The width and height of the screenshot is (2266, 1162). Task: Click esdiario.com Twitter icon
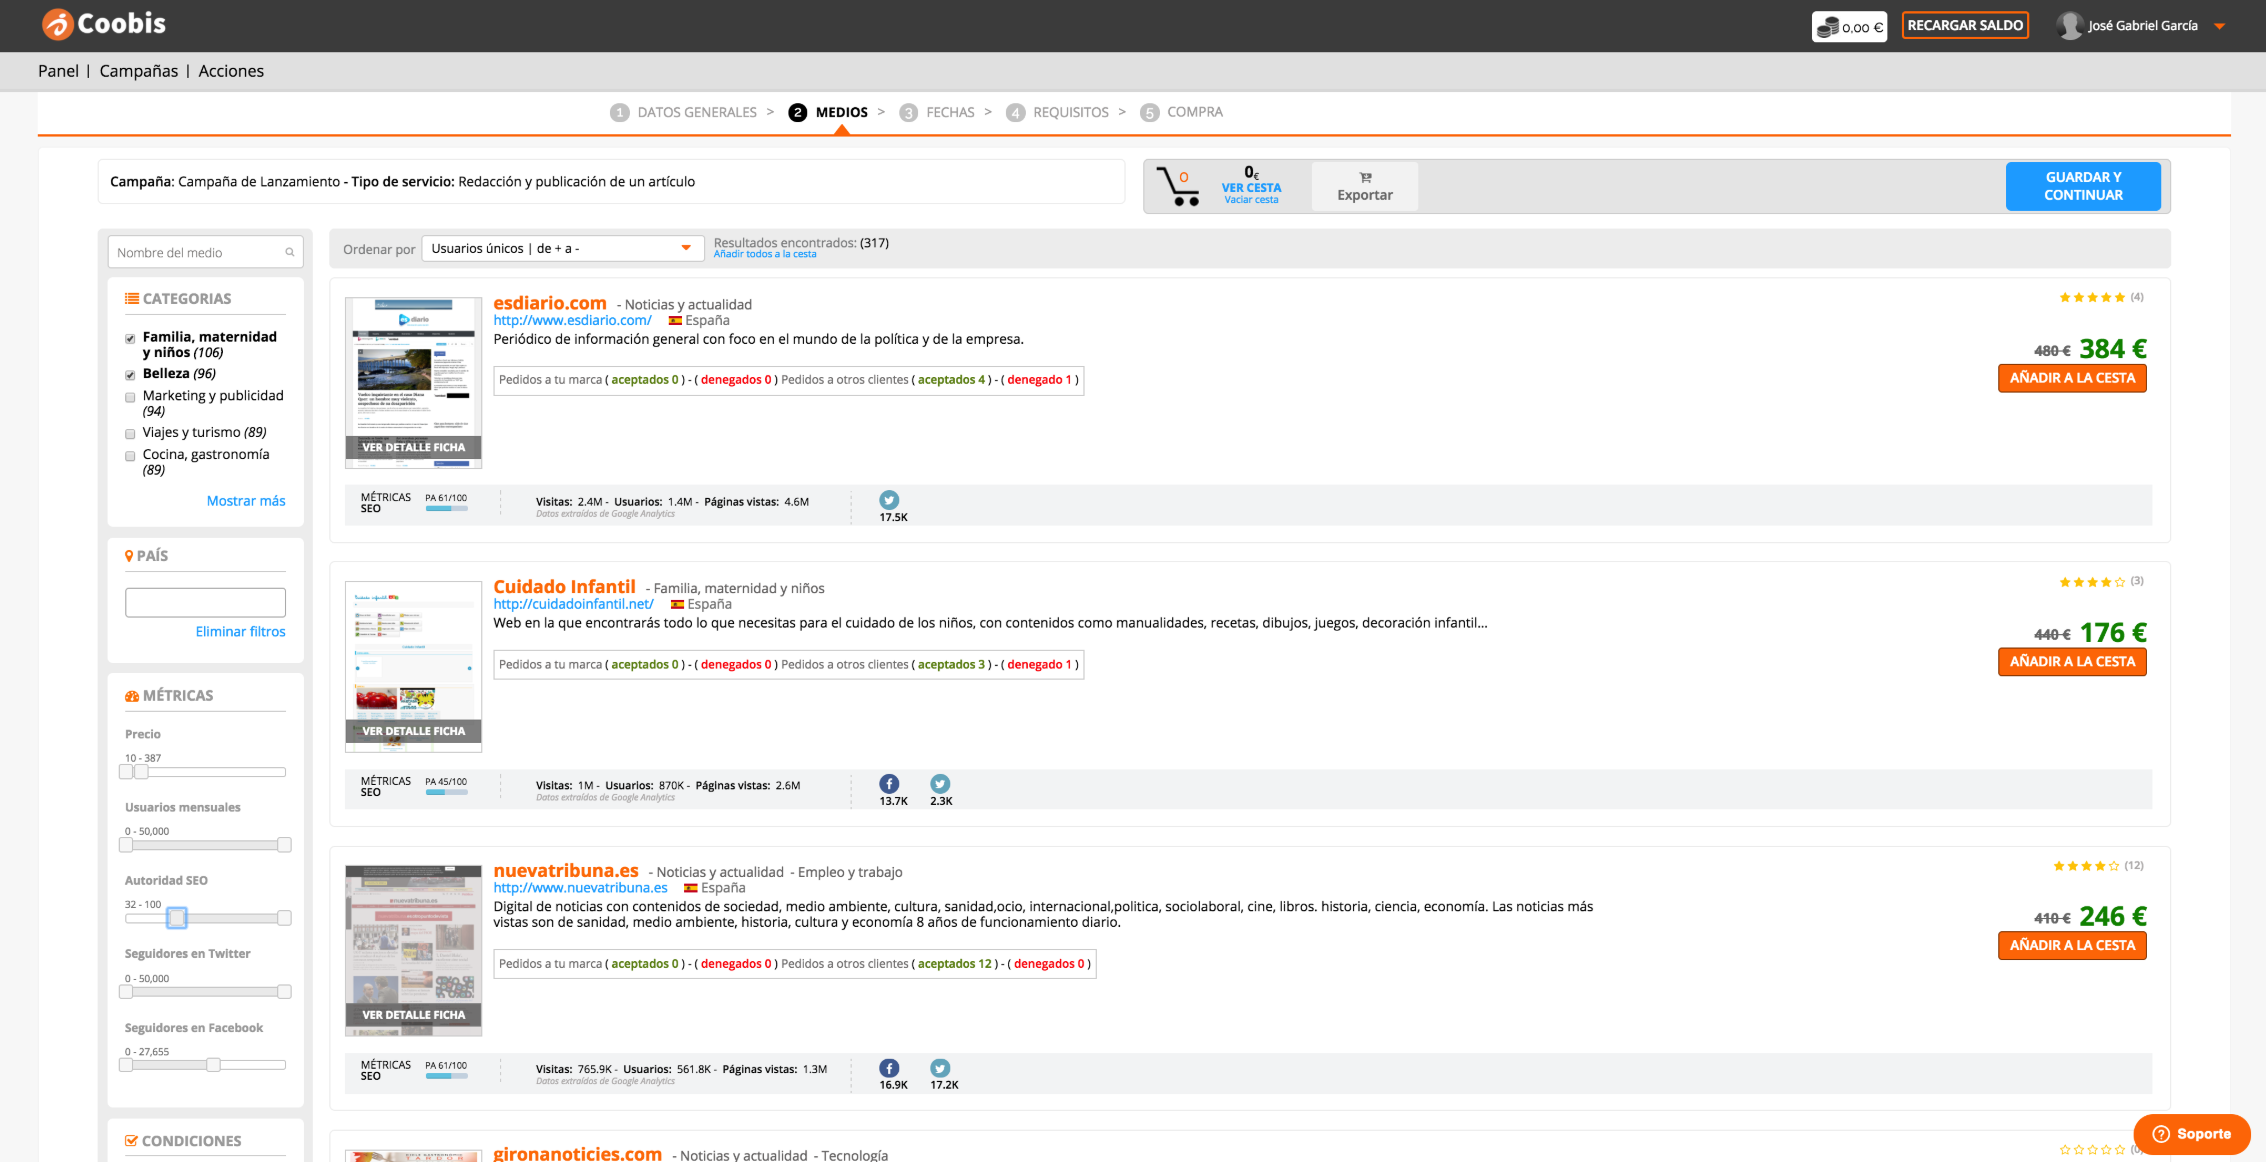tap(889, 500)
